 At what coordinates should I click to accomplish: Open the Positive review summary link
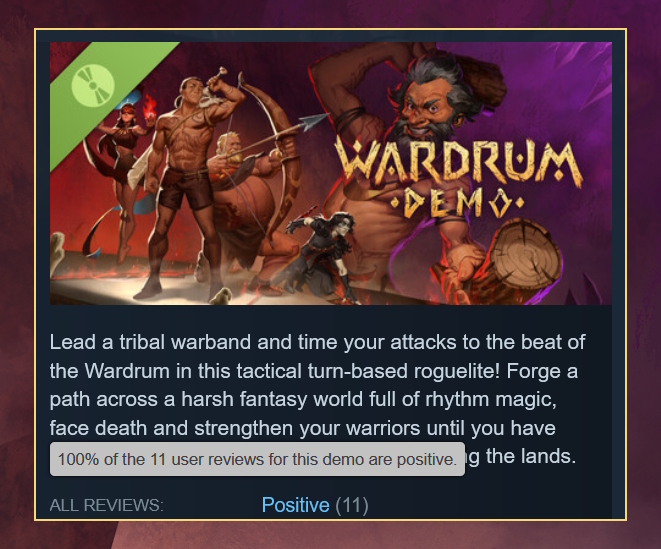[x=296, y=505]
